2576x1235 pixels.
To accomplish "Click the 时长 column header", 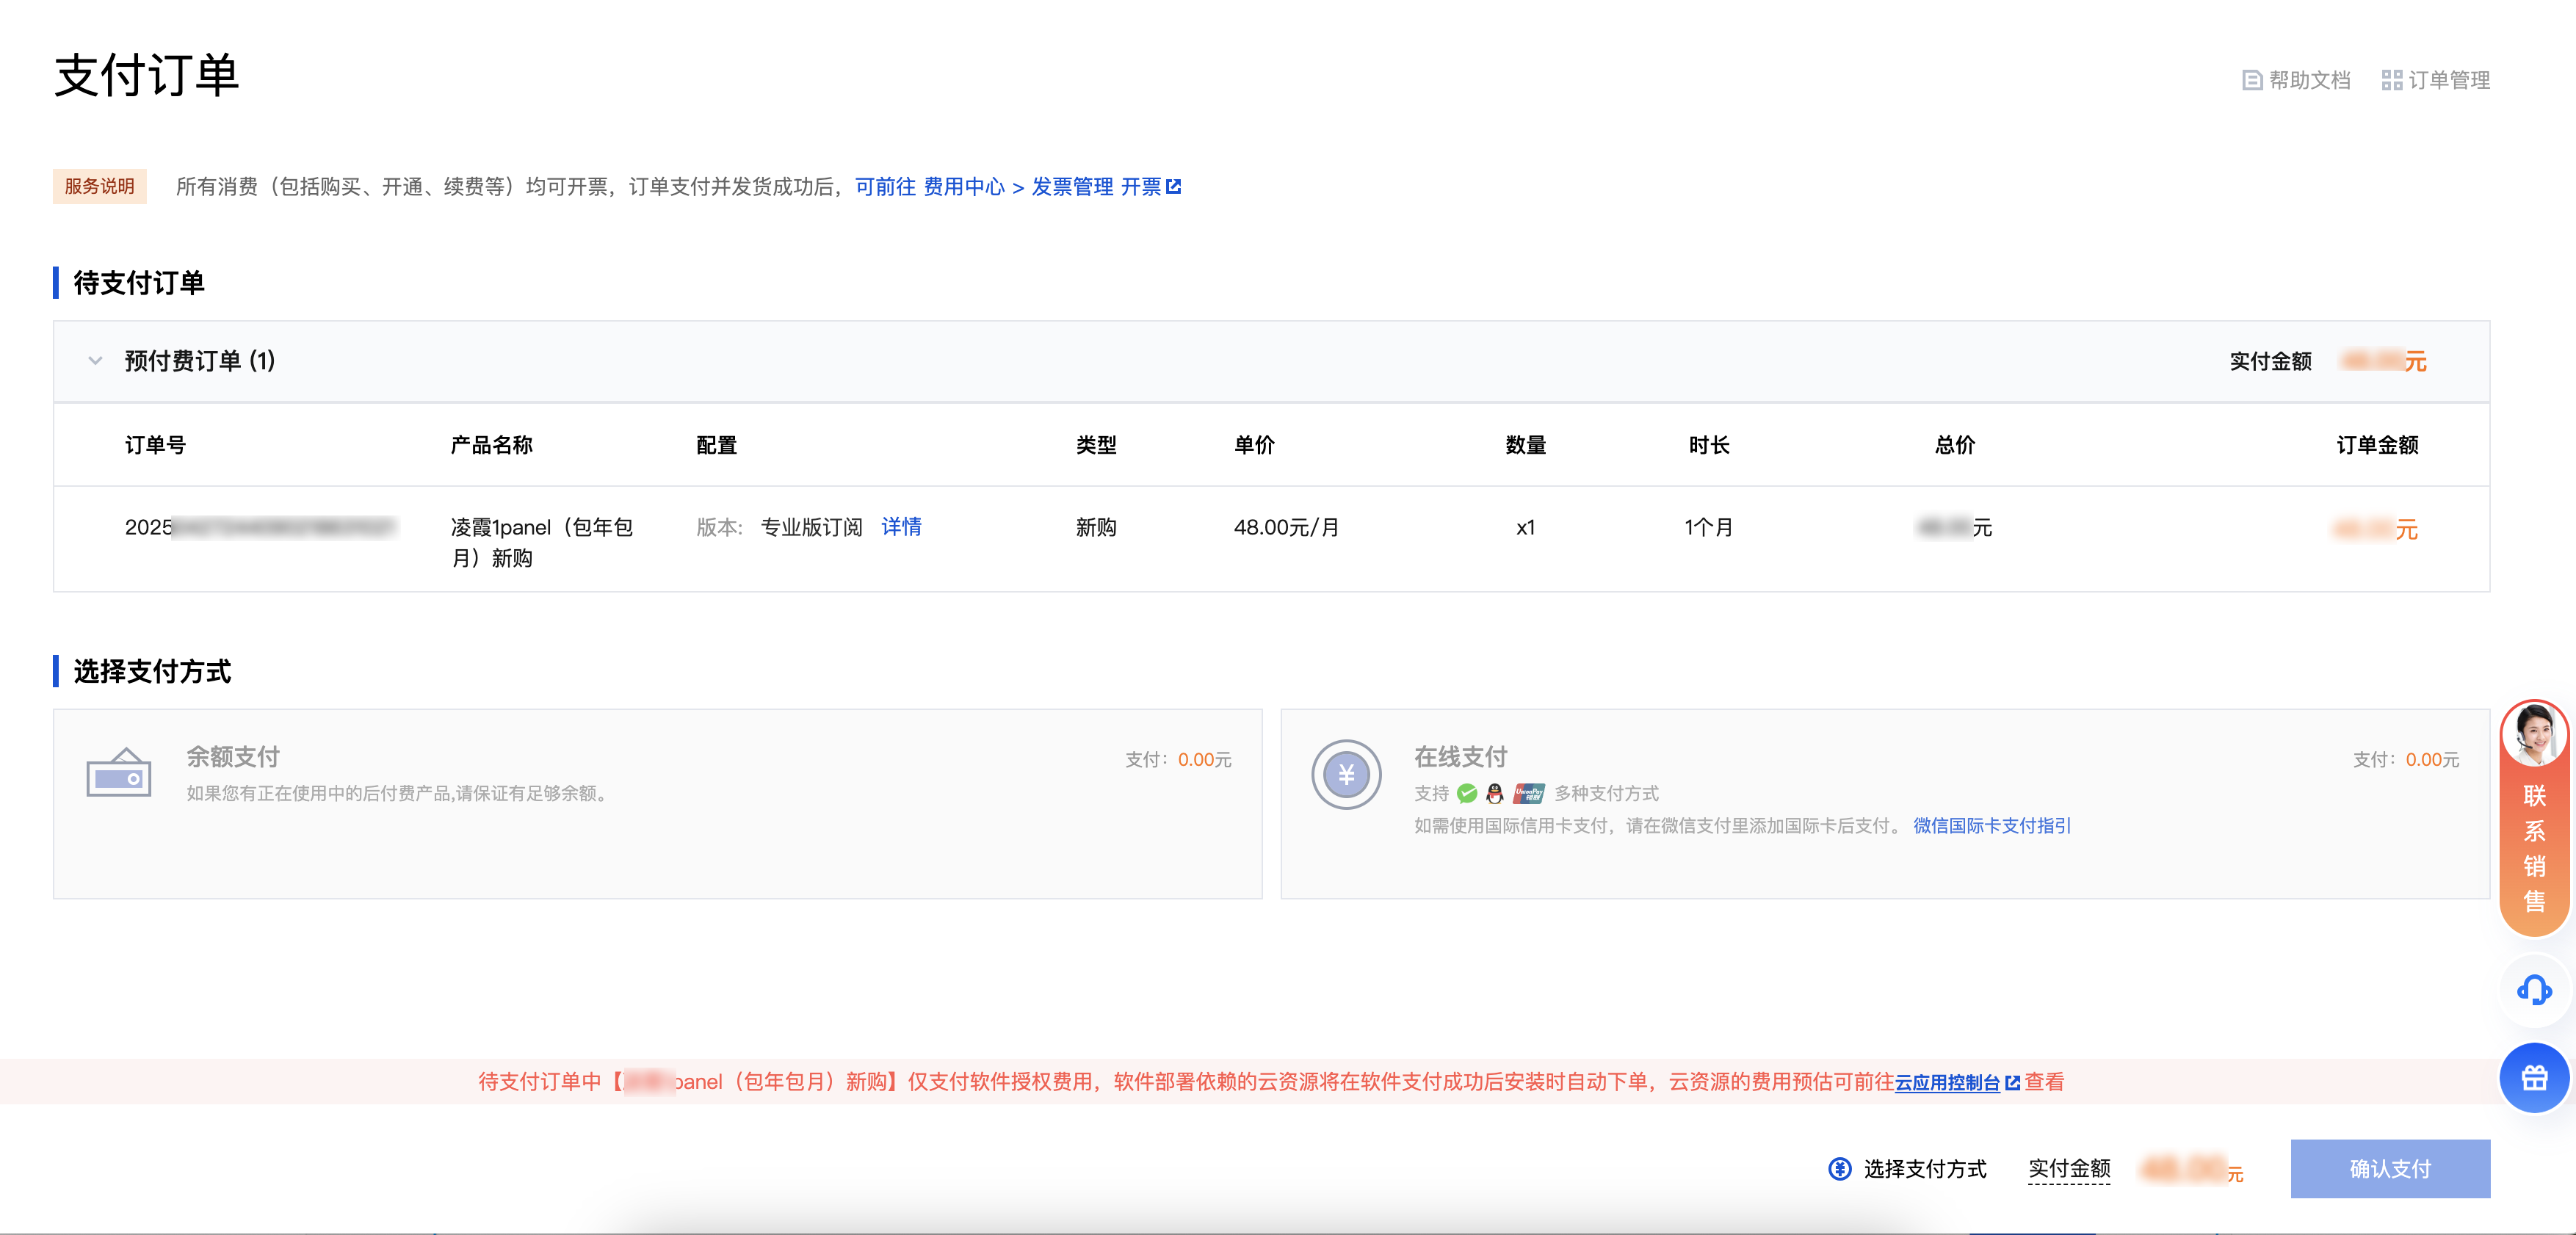I will pos(1709,445).
